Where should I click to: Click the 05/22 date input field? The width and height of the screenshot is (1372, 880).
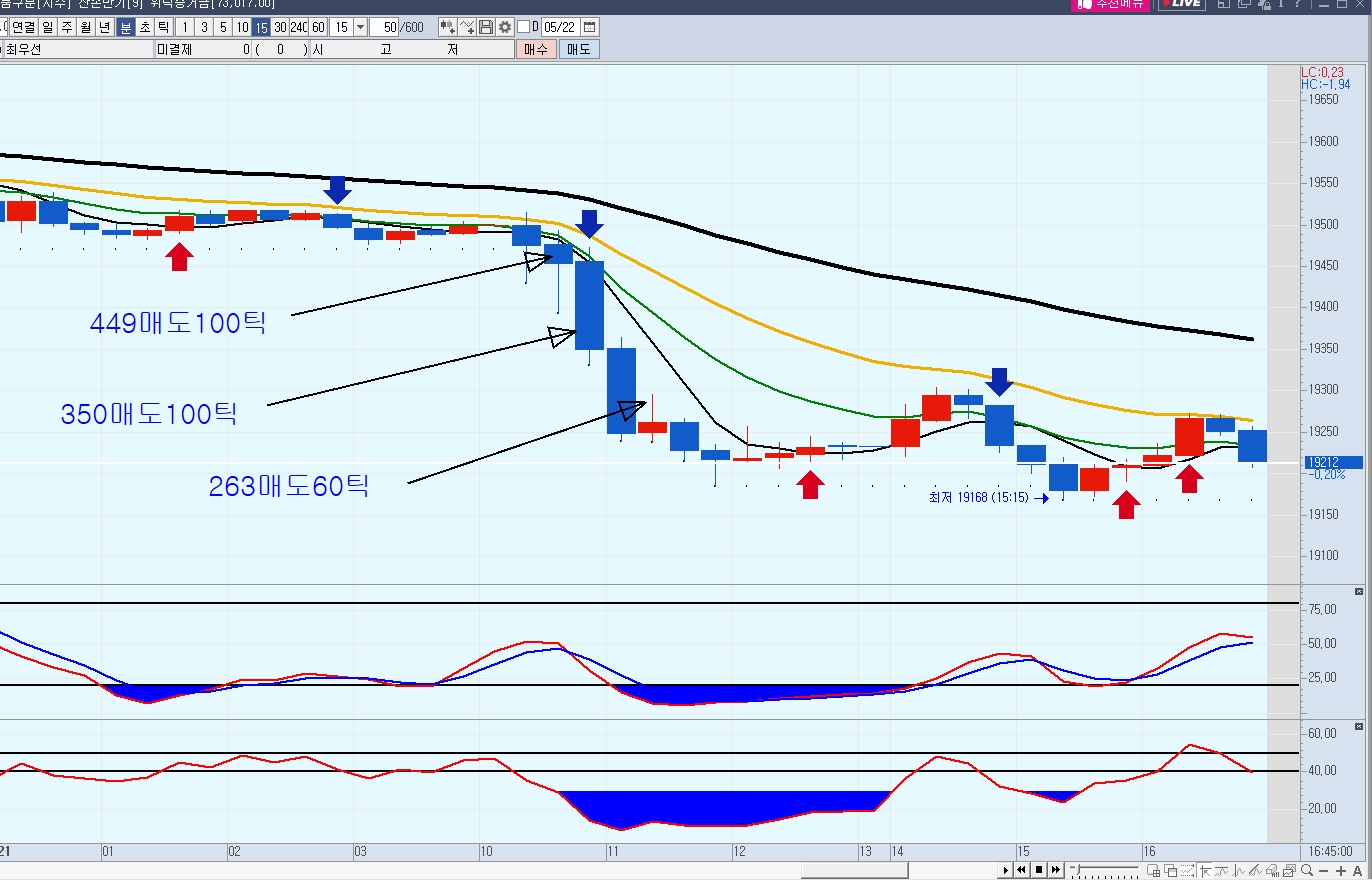[x=559, y=27]
